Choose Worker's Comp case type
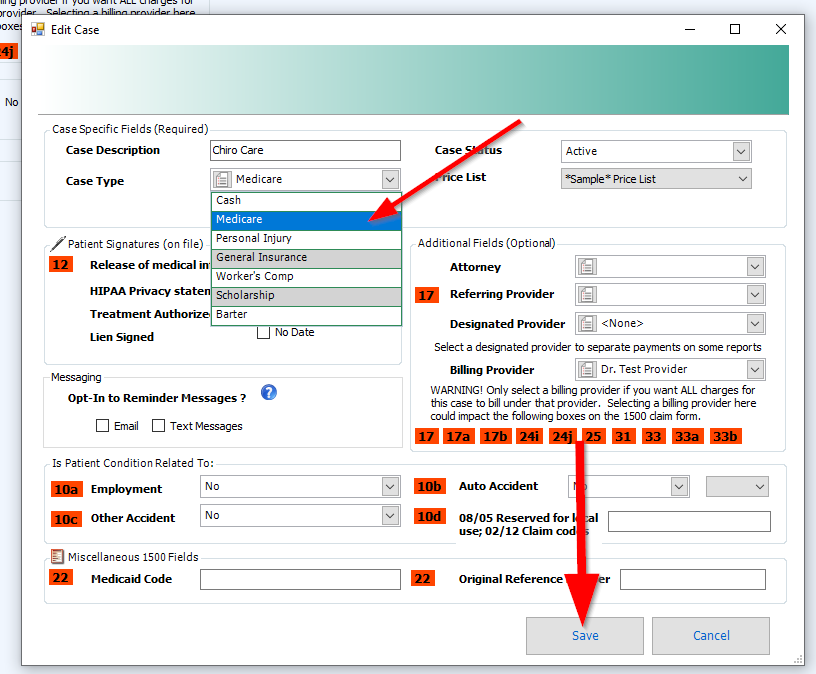Screen dimensions: 816x674 (307, 276)
